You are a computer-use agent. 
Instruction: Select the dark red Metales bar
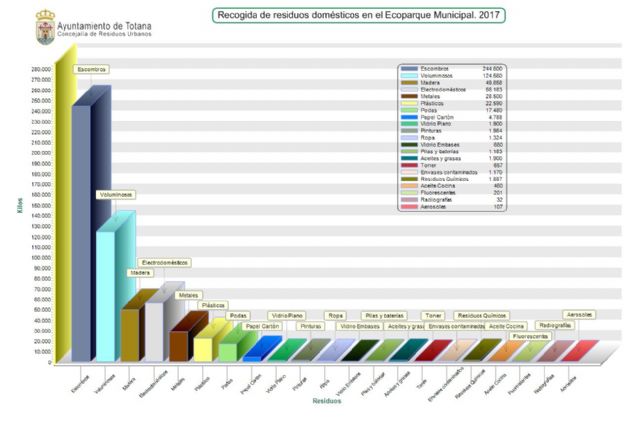click(180, 343)
